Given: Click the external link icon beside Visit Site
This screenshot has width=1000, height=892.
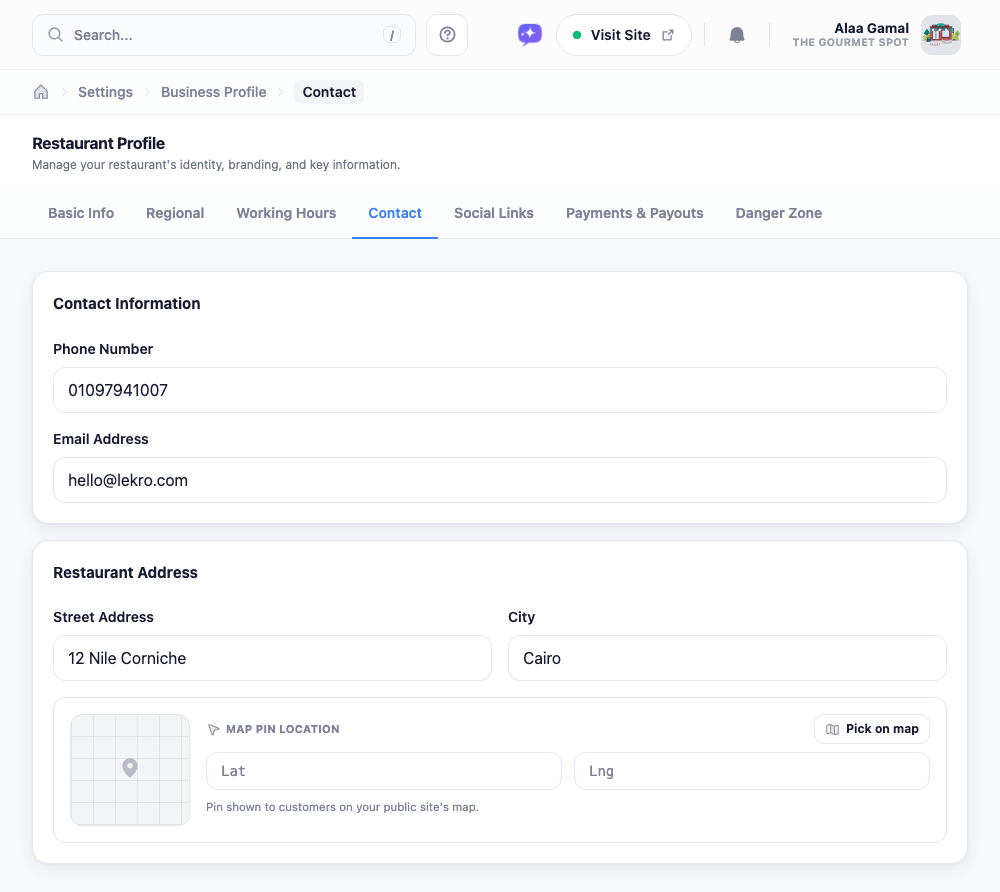Looking at the screenshot, I should coord(668,35).
